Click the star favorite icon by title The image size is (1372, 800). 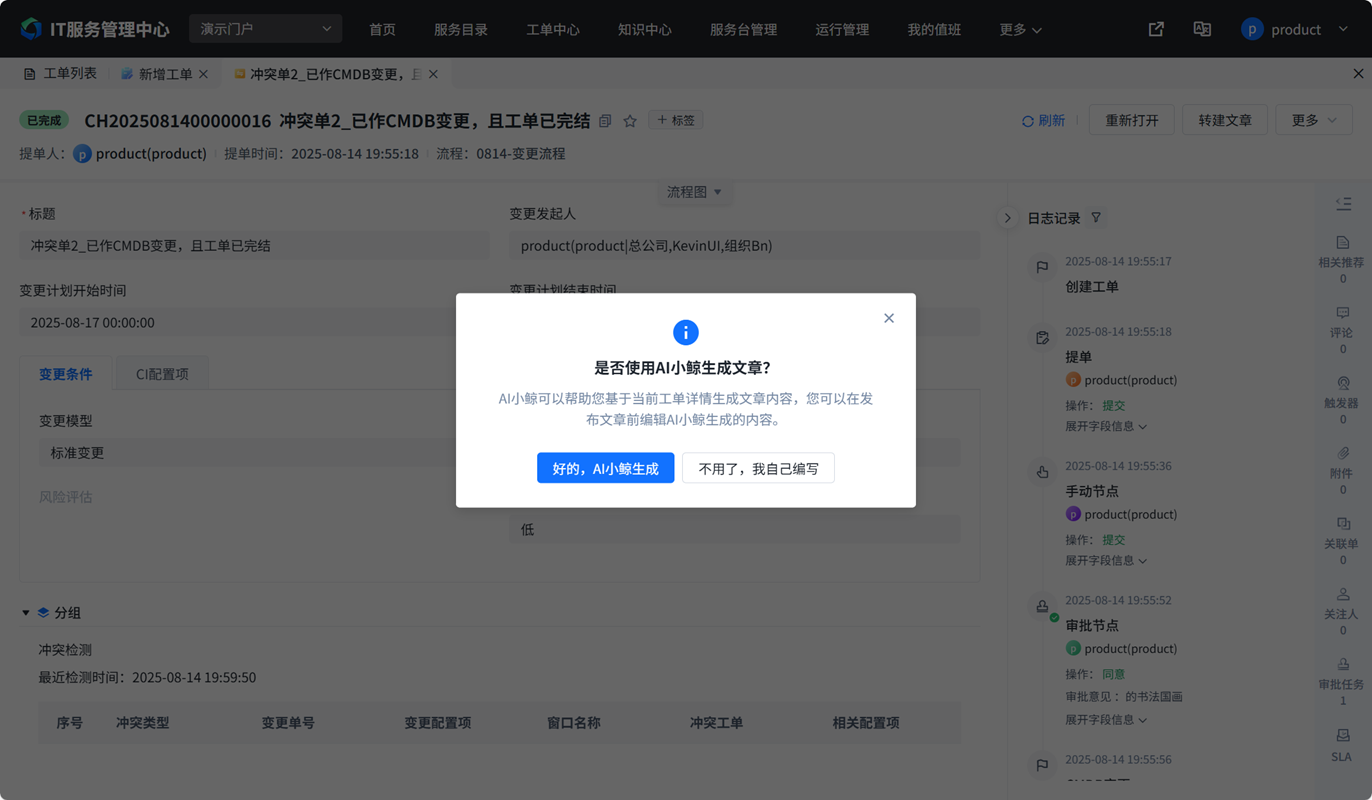[x=630, y=121]
